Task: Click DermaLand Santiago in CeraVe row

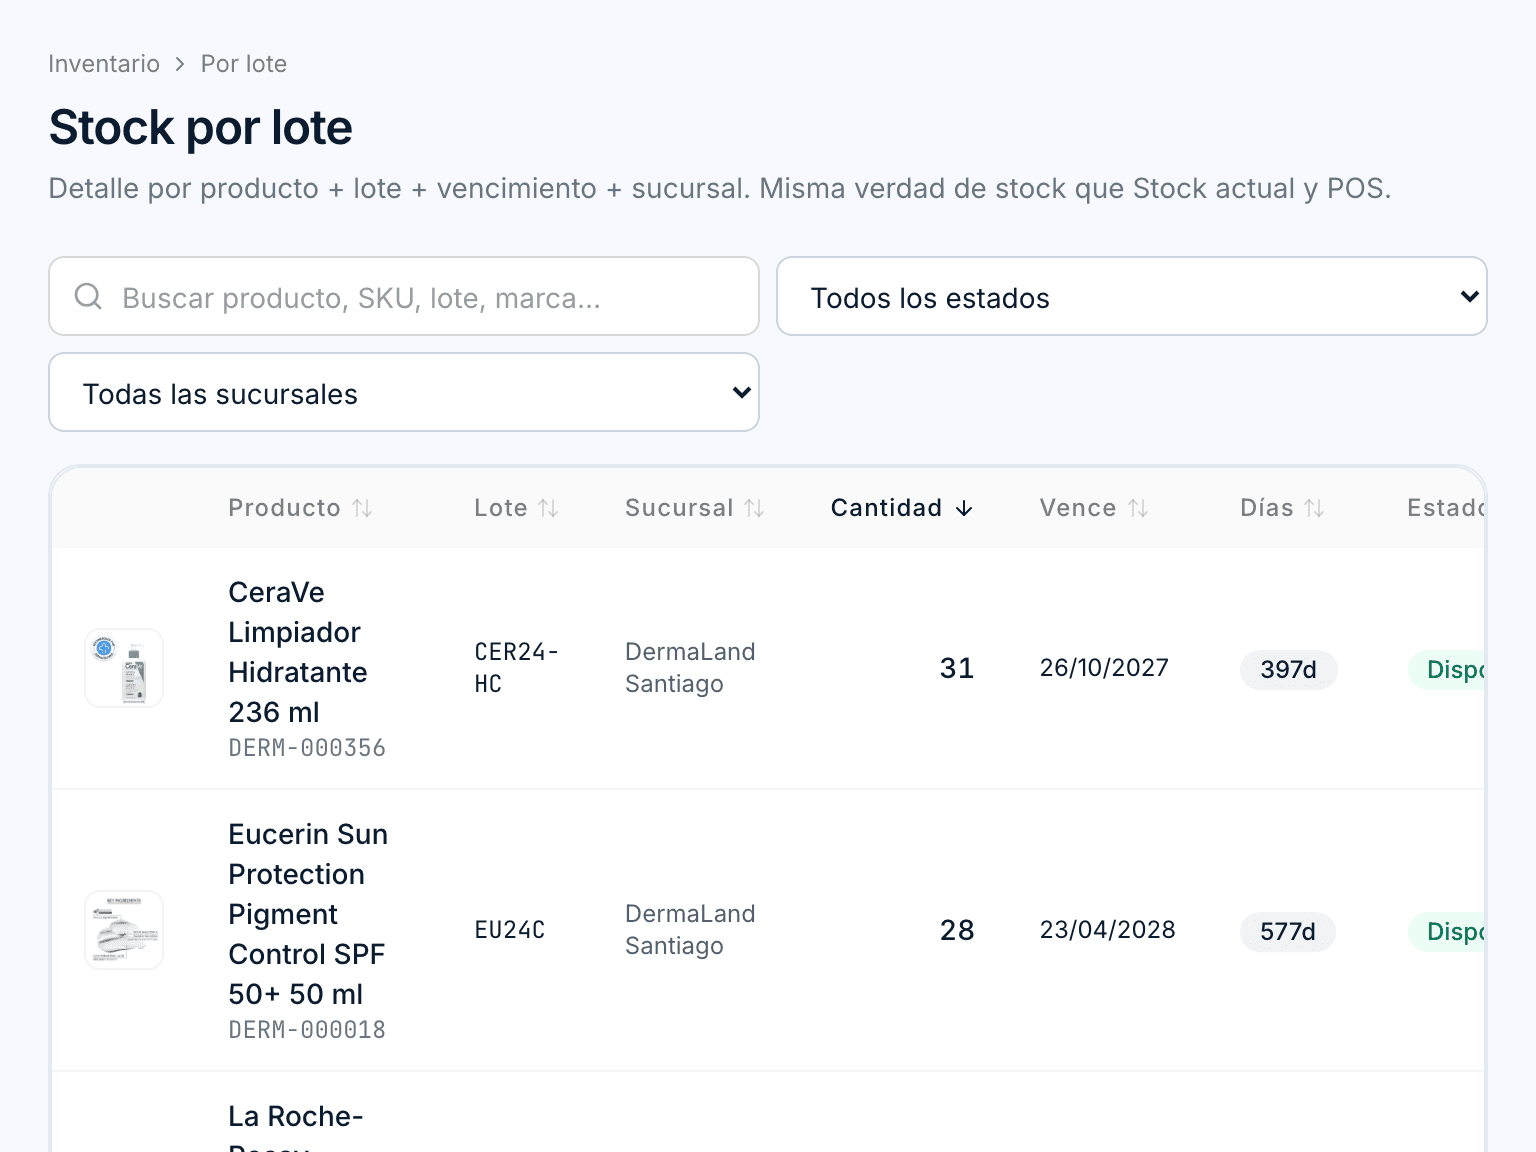Action: tap(690, 668)
